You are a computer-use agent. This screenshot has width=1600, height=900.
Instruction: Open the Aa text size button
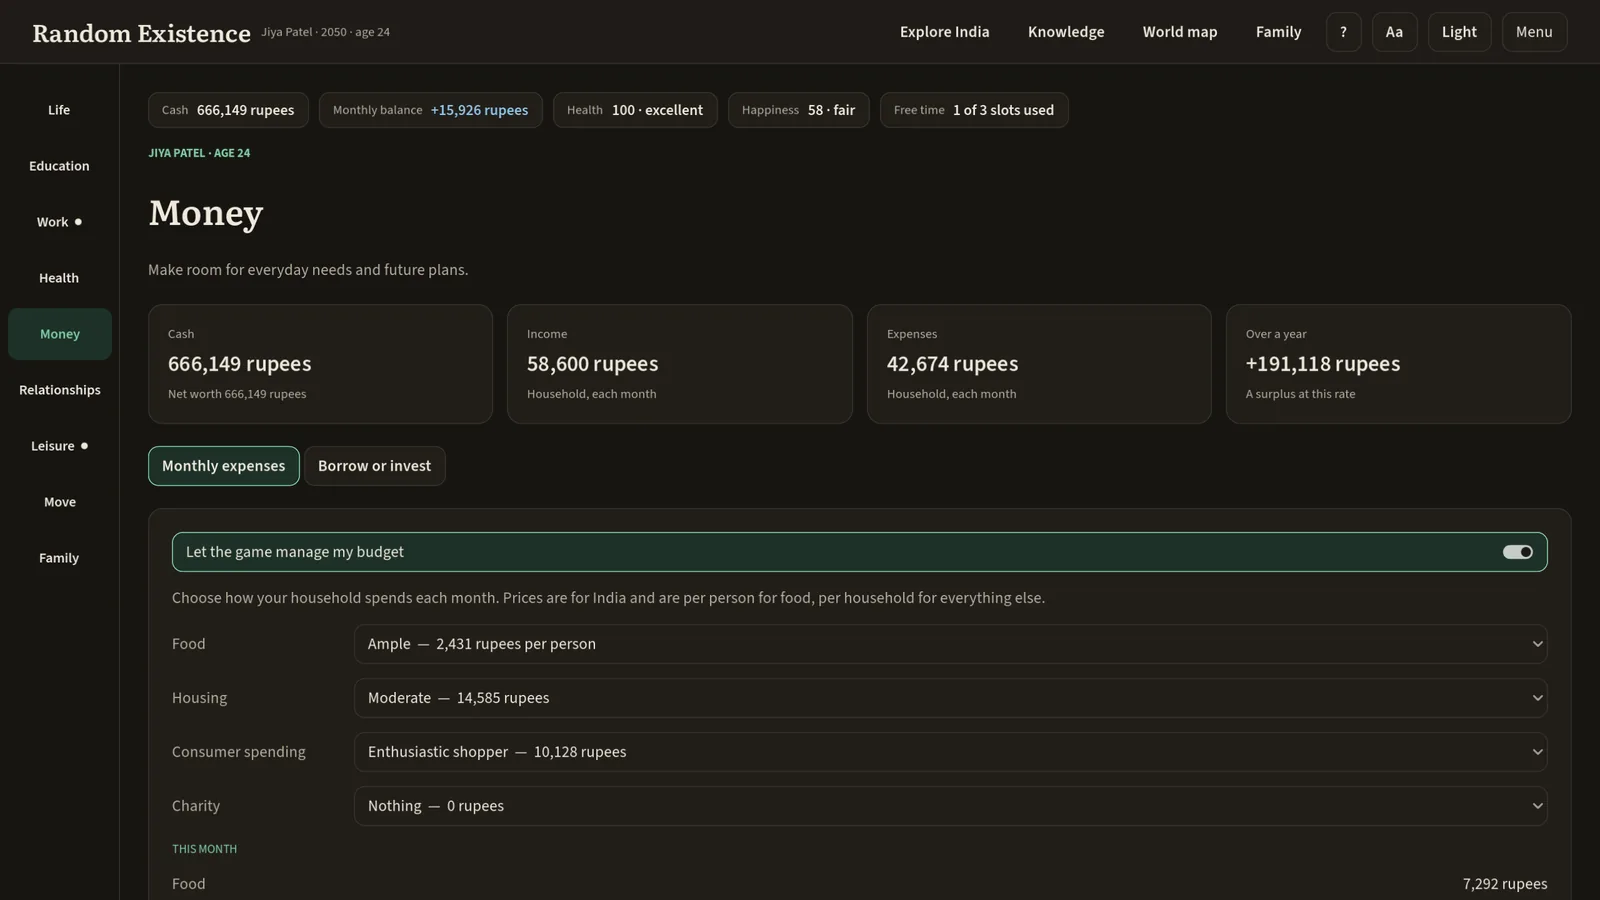(x=1394, y=32)
